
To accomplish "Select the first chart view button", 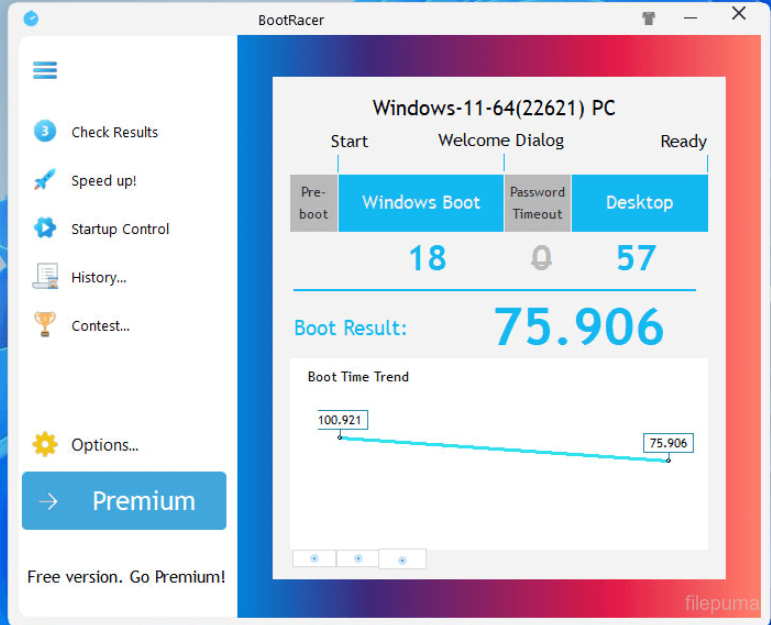I will (x=314, y=559).
